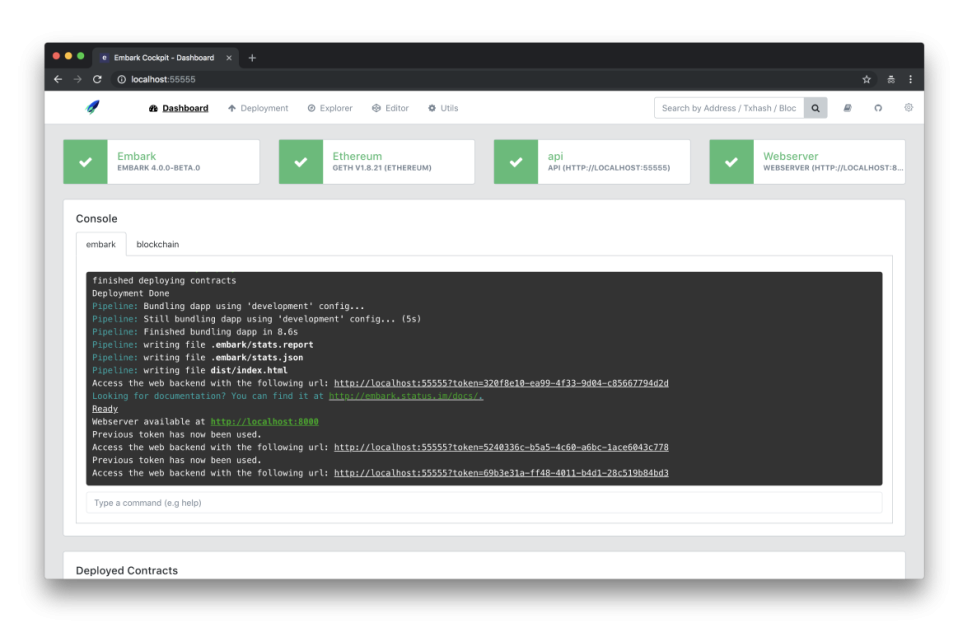The height and width of the screenshot is (628, 972).
Task: Switch to the blockchain console tab
Action: pos(158,243)
